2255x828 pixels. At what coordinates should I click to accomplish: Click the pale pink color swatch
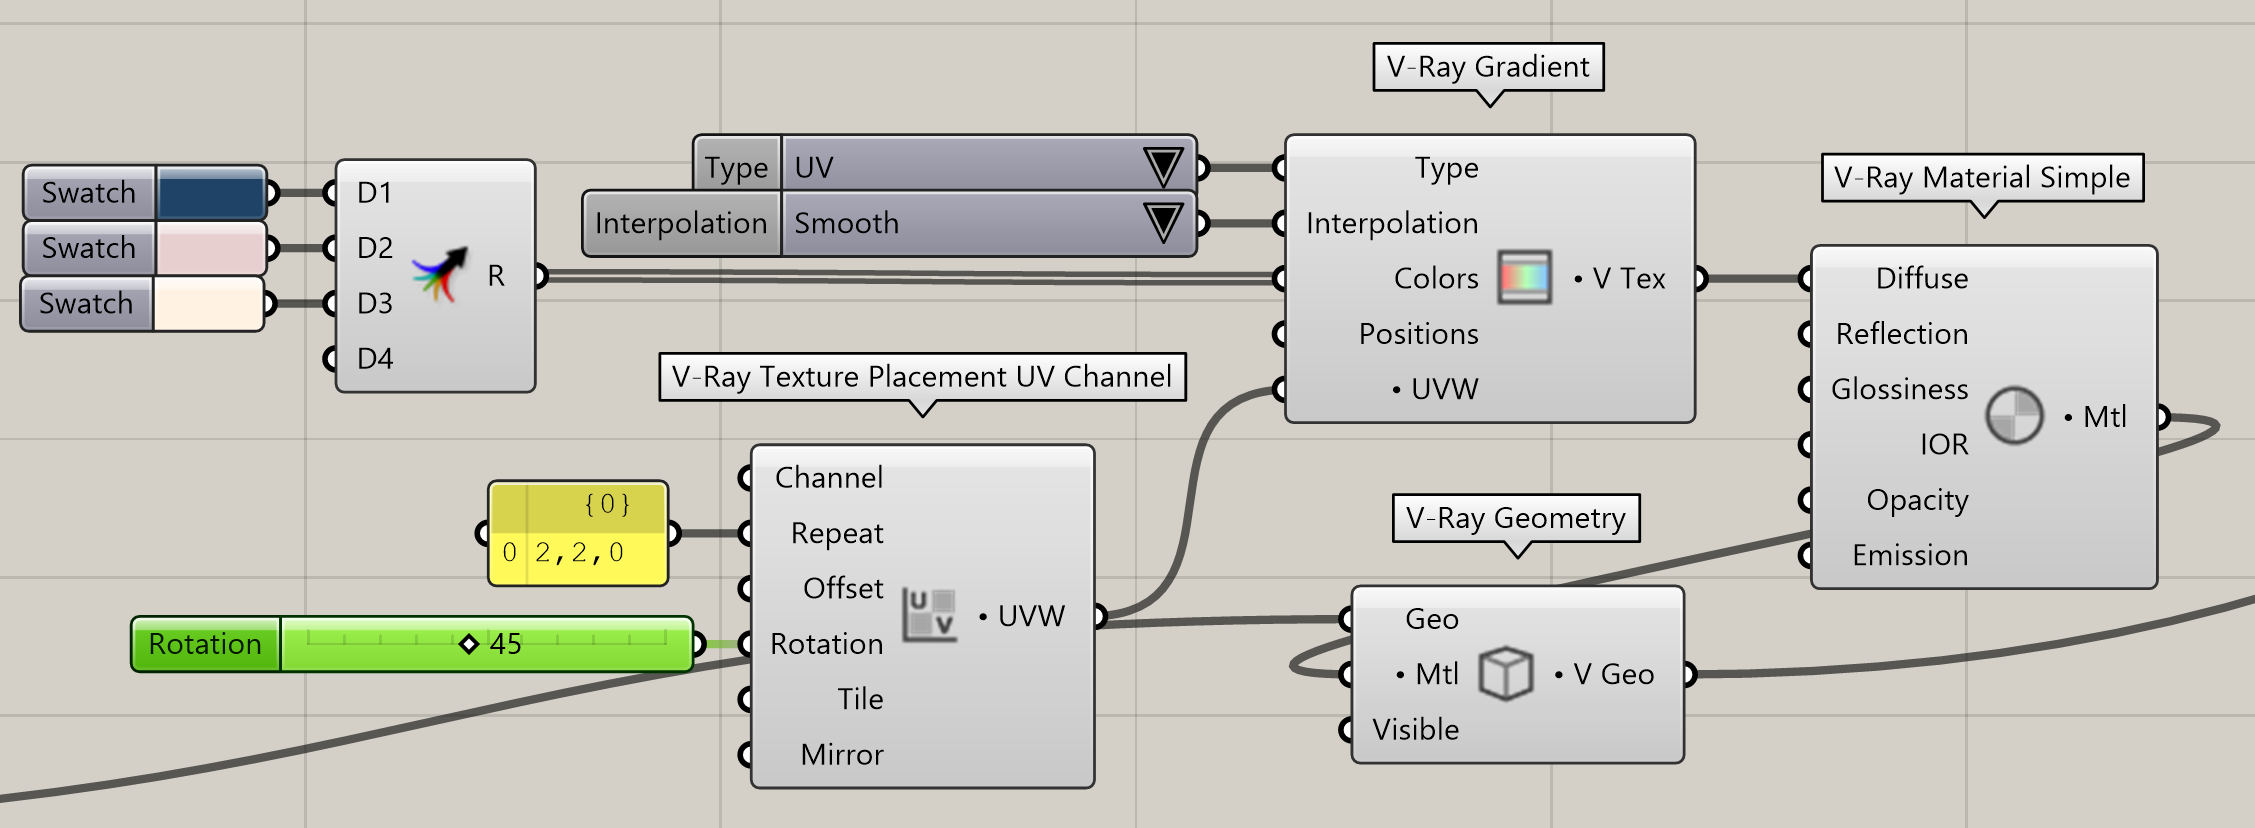(210, 248)
